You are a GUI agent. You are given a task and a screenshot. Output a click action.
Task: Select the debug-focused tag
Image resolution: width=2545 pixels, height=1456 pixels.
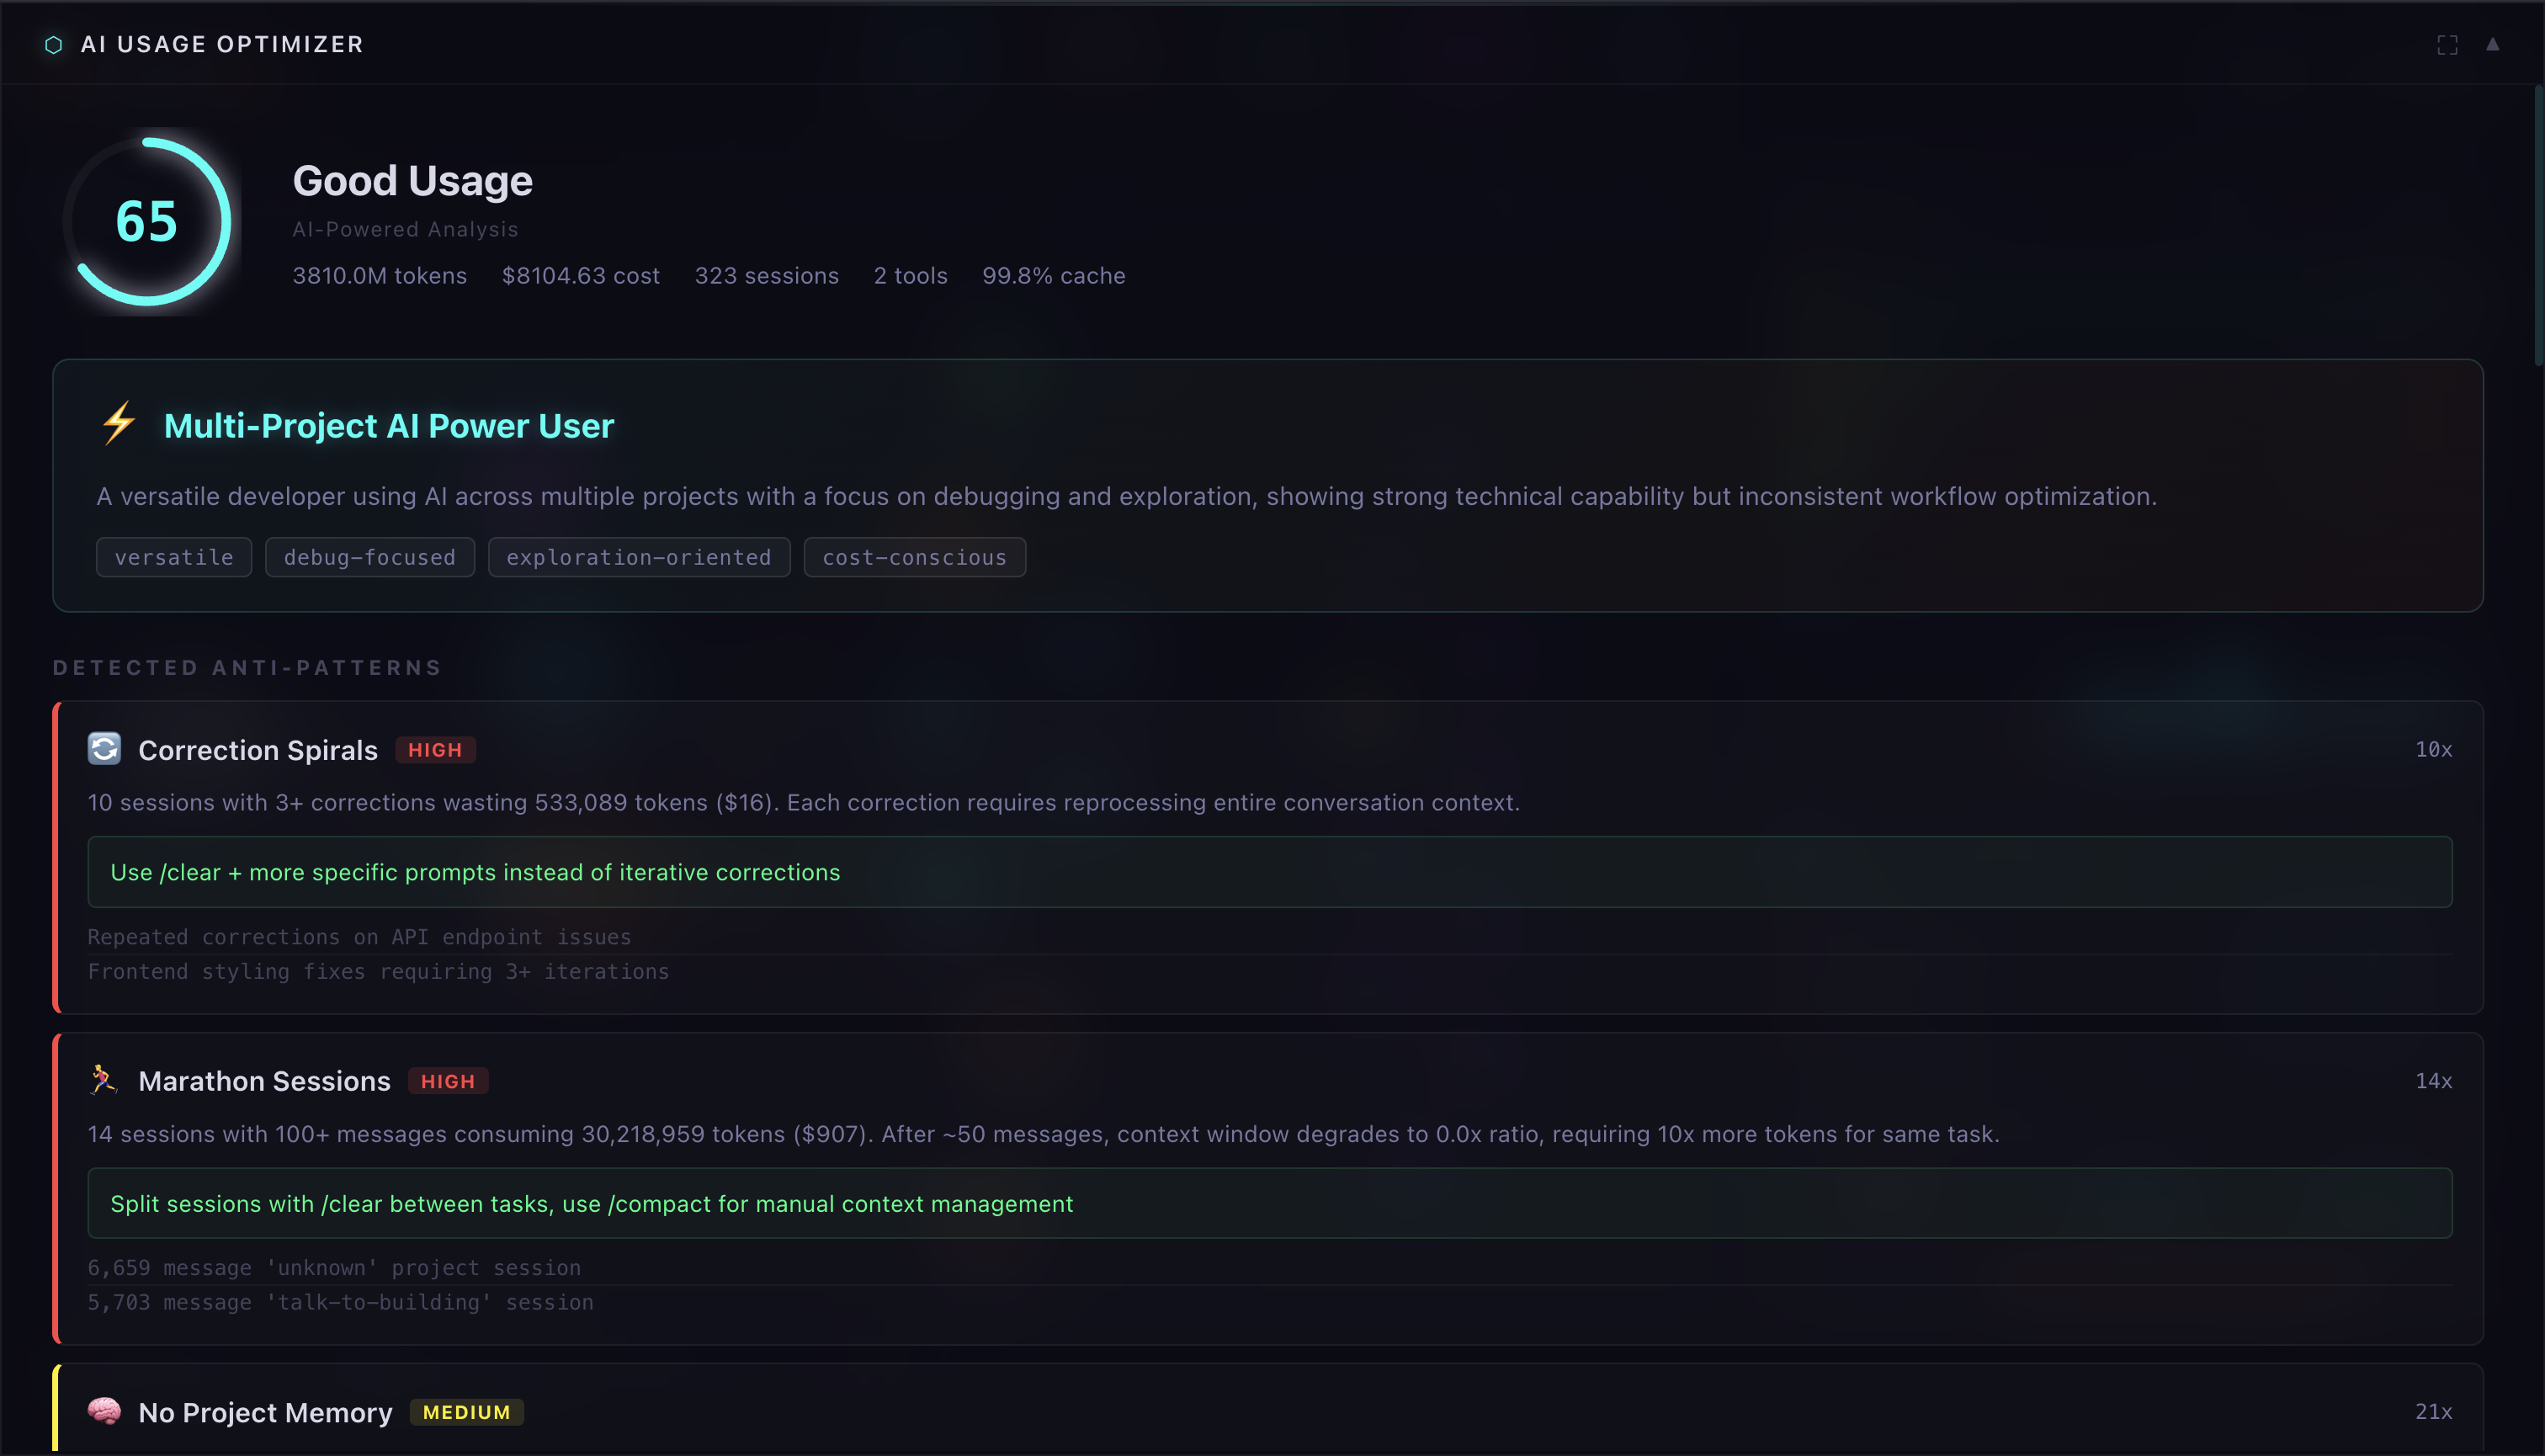pos(369,557)
